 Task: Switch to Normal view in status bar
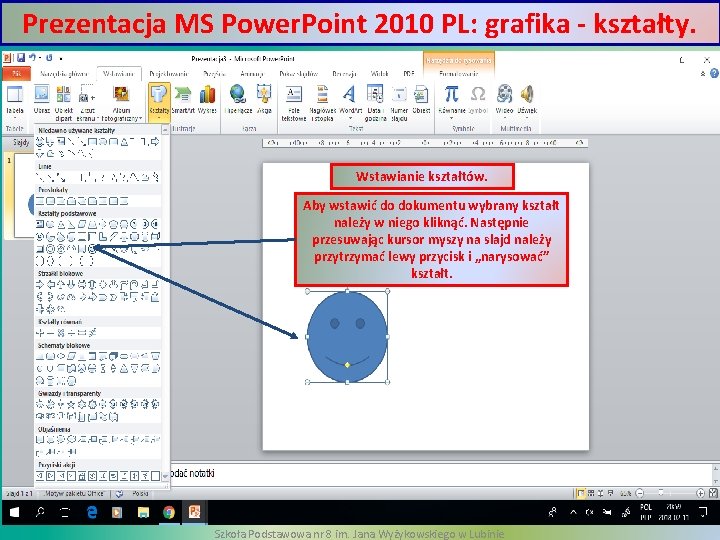[x=581, y=494]
